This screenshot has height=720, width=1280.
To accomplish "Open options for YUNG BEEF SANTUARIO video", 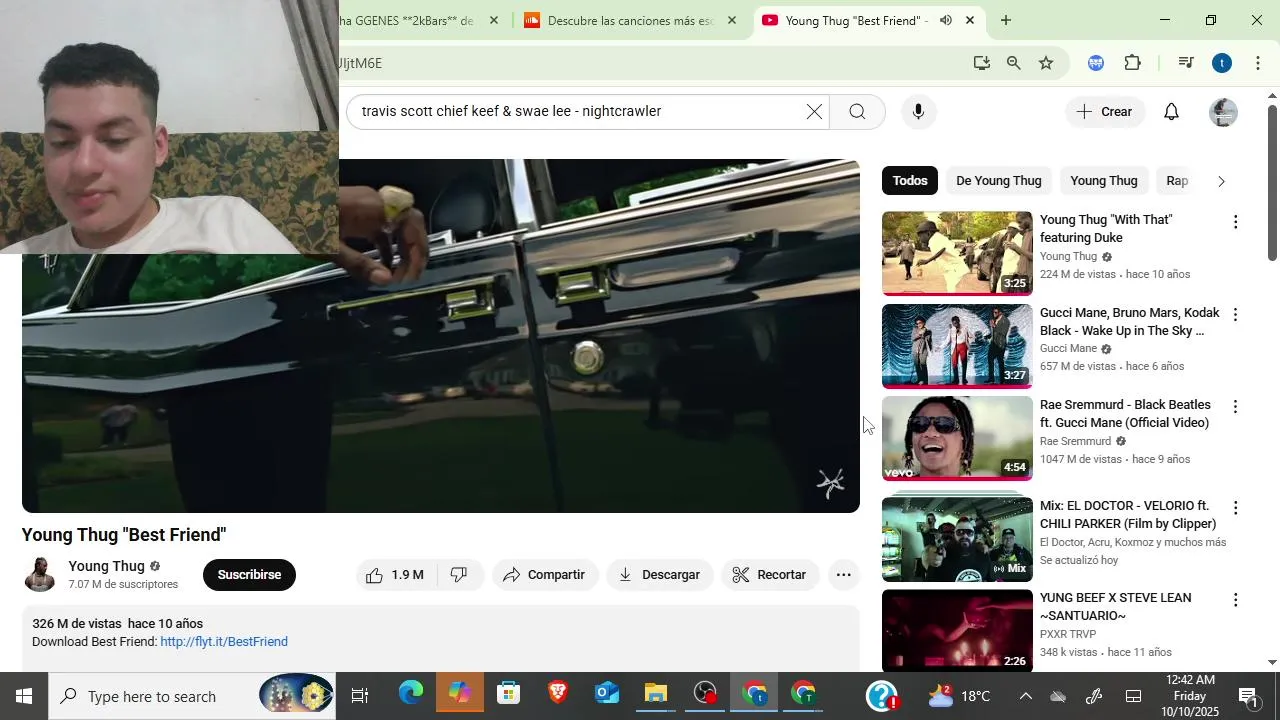I will click(1235, 600).
